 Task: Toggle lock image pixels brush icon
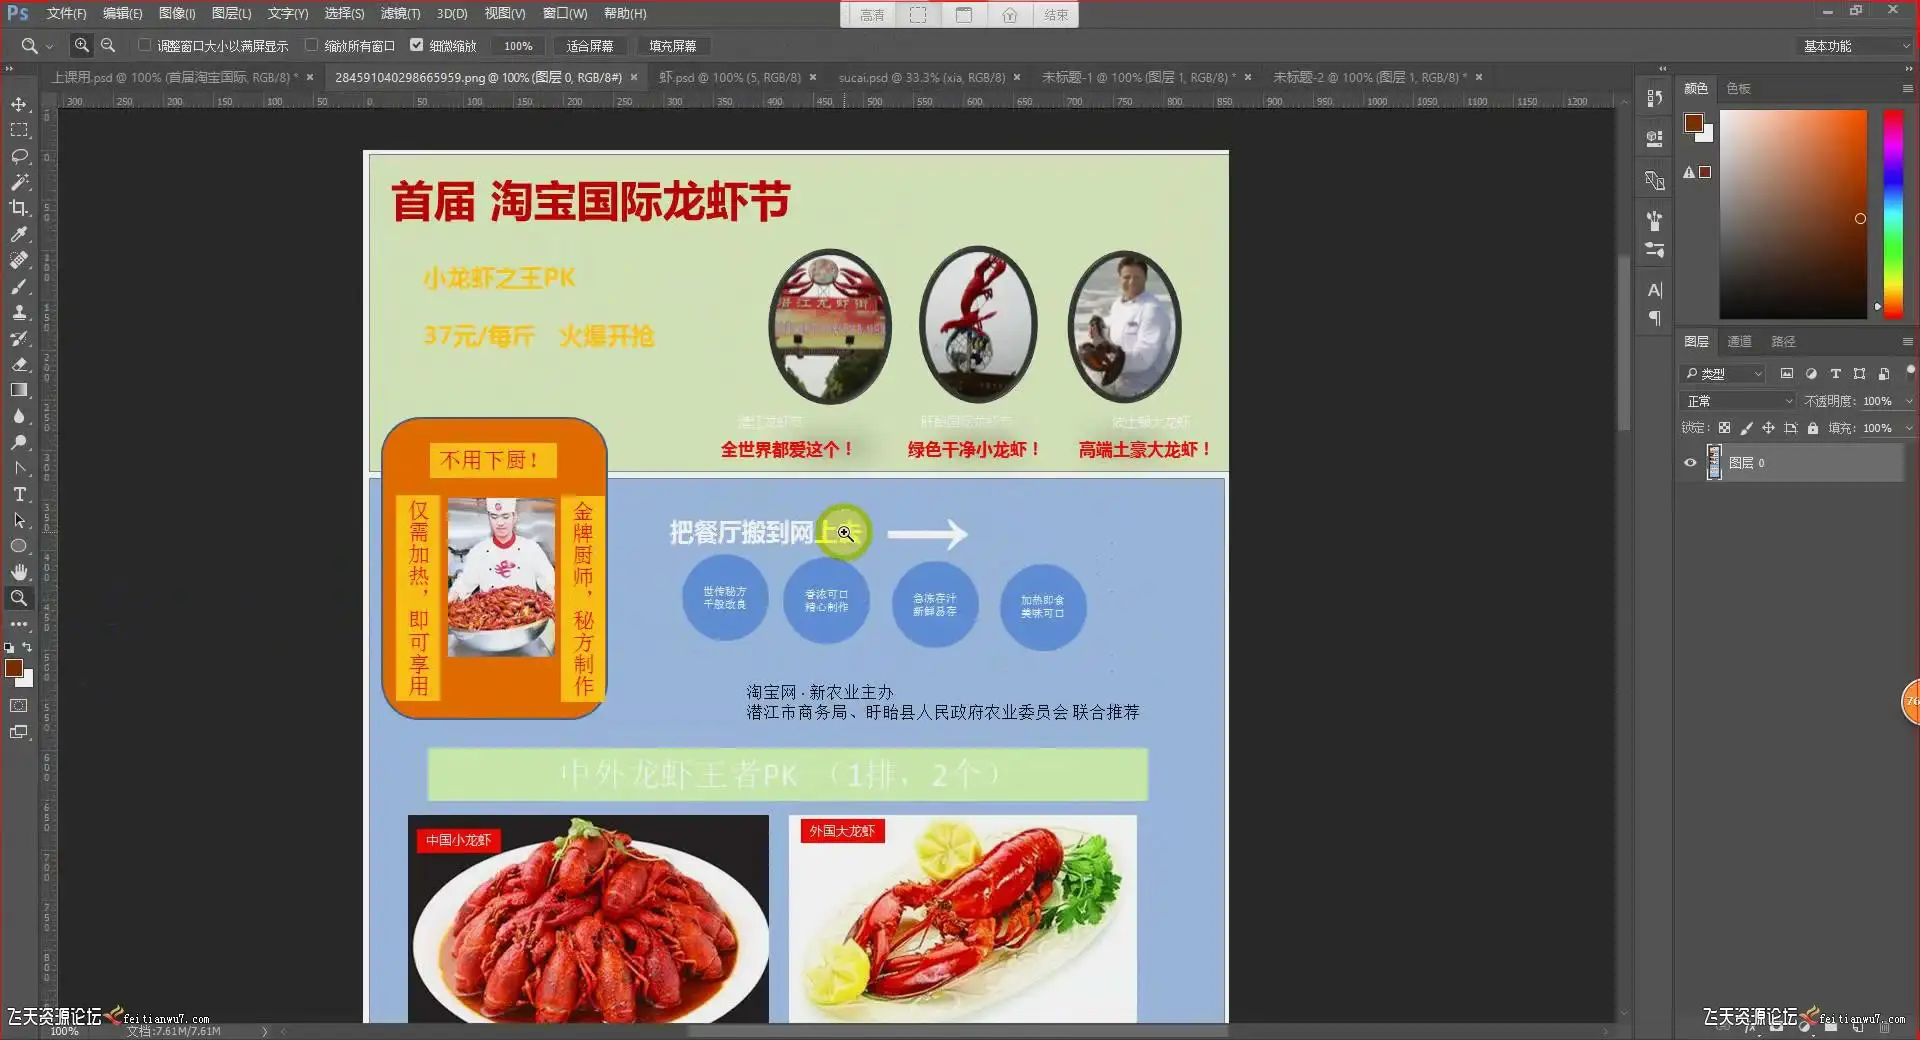pyautogui.click(x=1746, y=428)
